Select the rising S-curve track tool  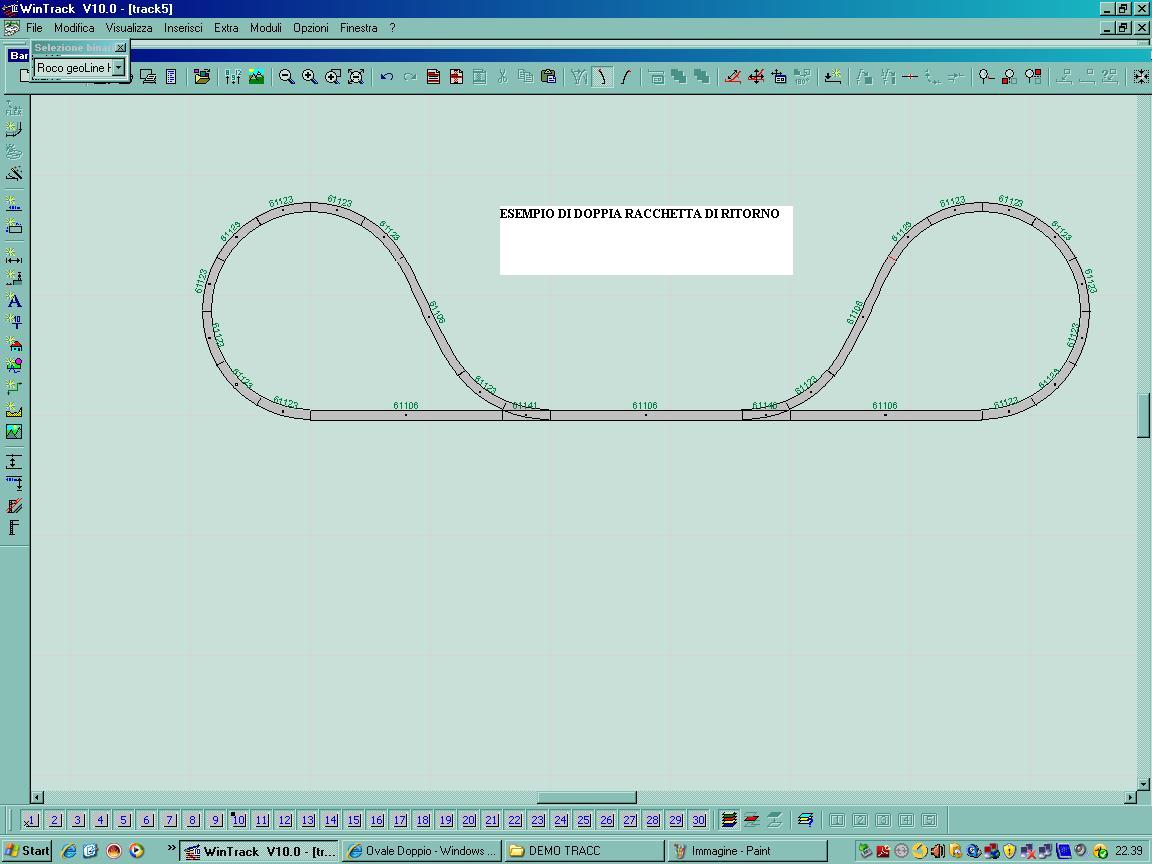tap(626, 76)
